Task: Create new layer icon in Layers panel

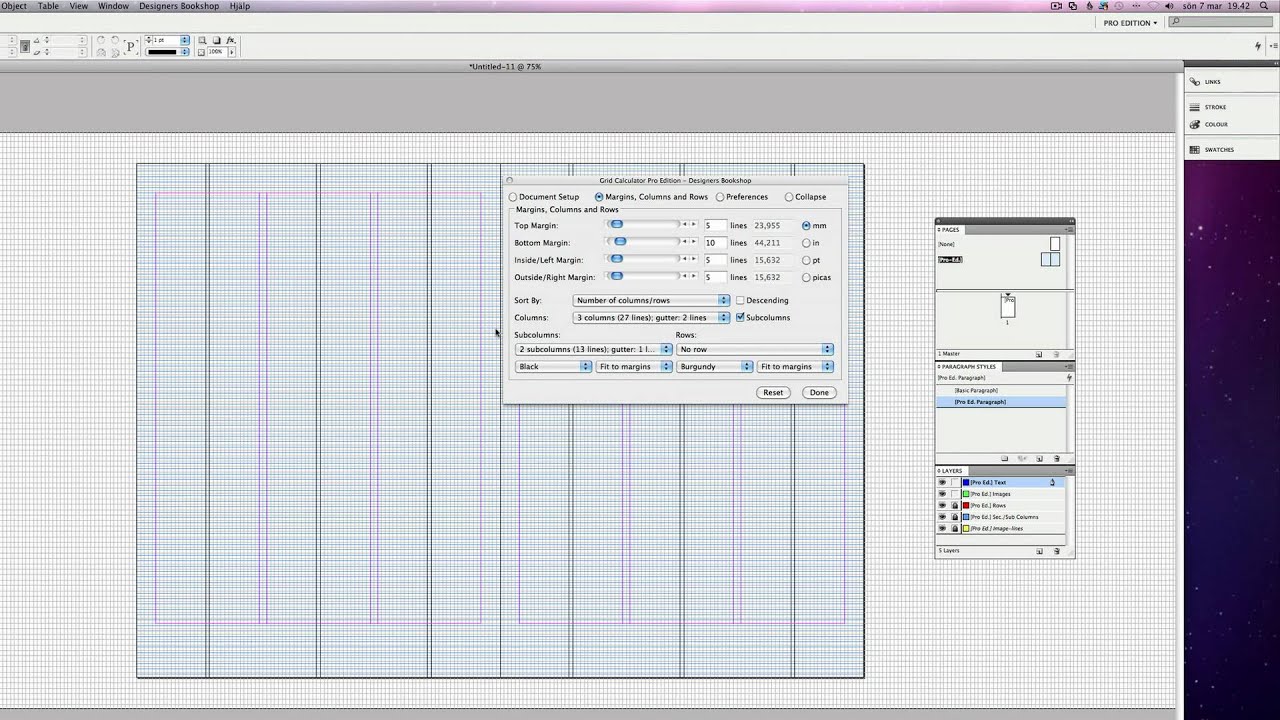Action: click(1040, 551)
